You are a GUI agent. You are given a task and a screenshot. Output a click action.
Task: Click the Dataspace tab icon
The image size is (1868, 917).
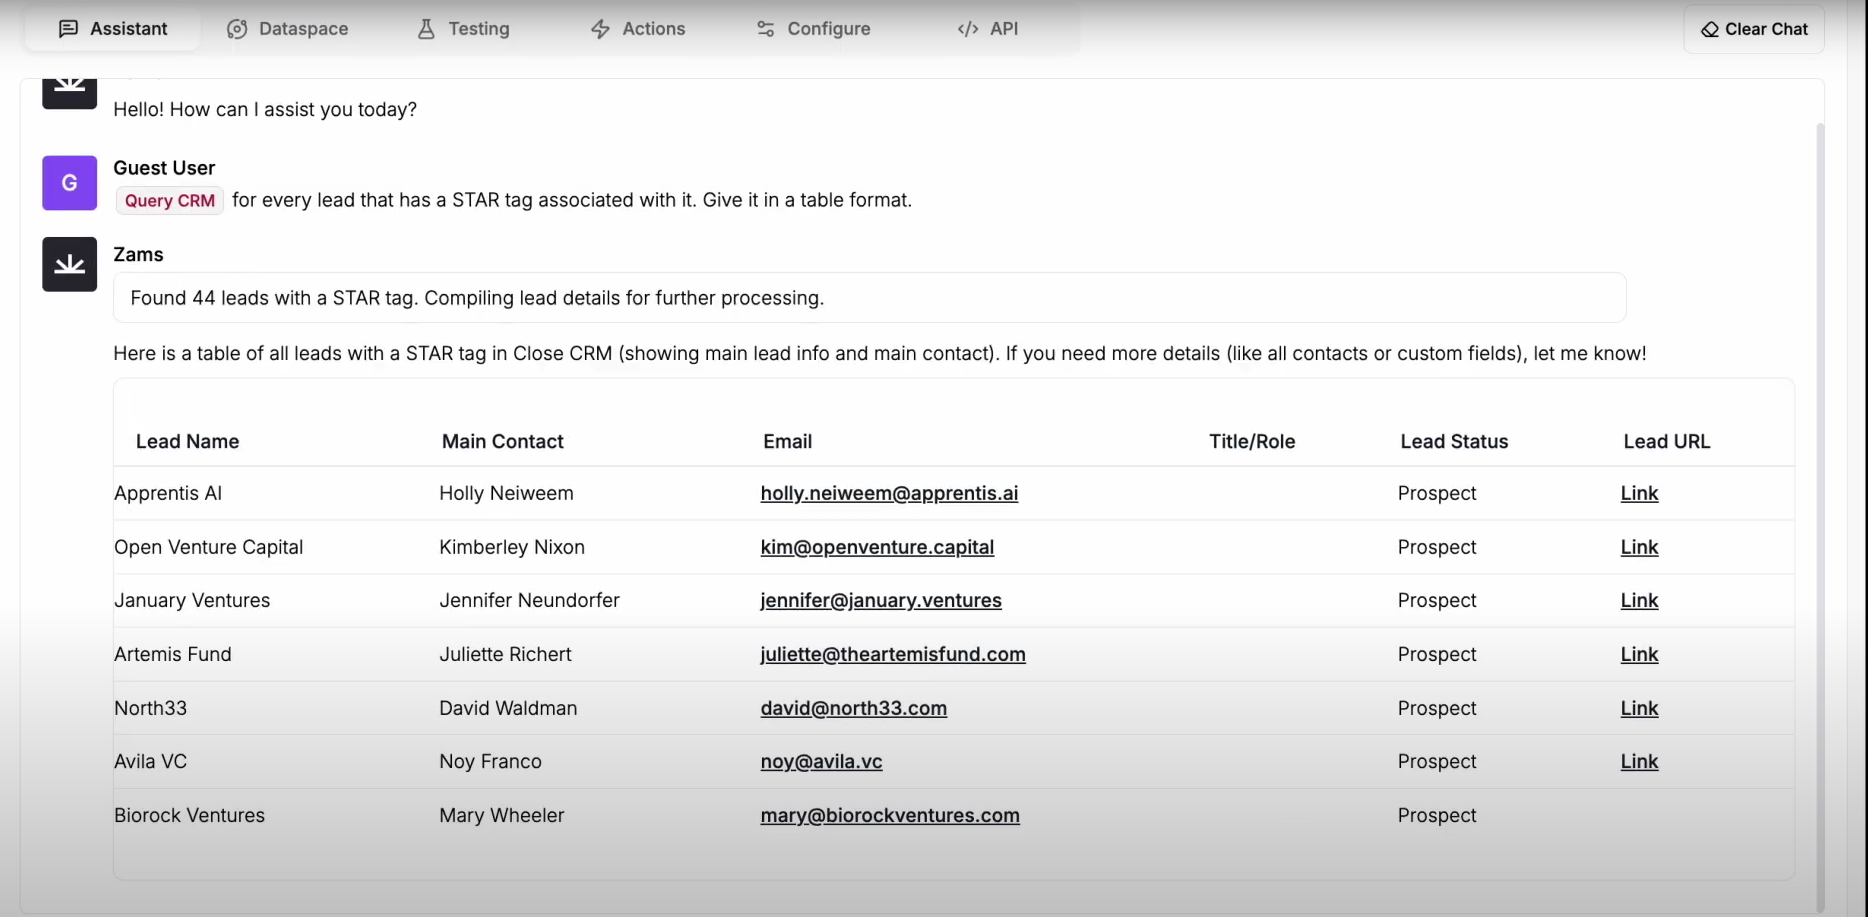237,29
